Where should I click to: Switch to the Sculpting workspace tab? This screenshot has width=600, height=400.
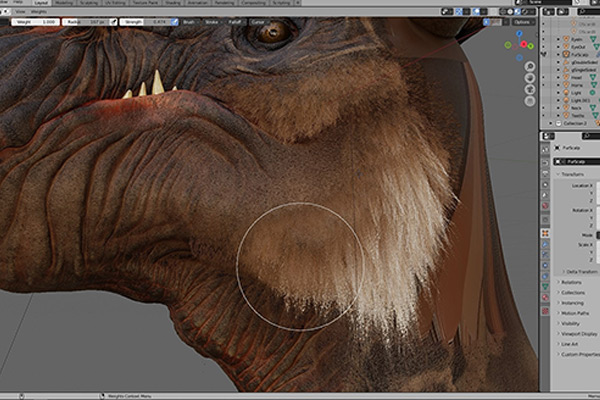tap(89, 3)
